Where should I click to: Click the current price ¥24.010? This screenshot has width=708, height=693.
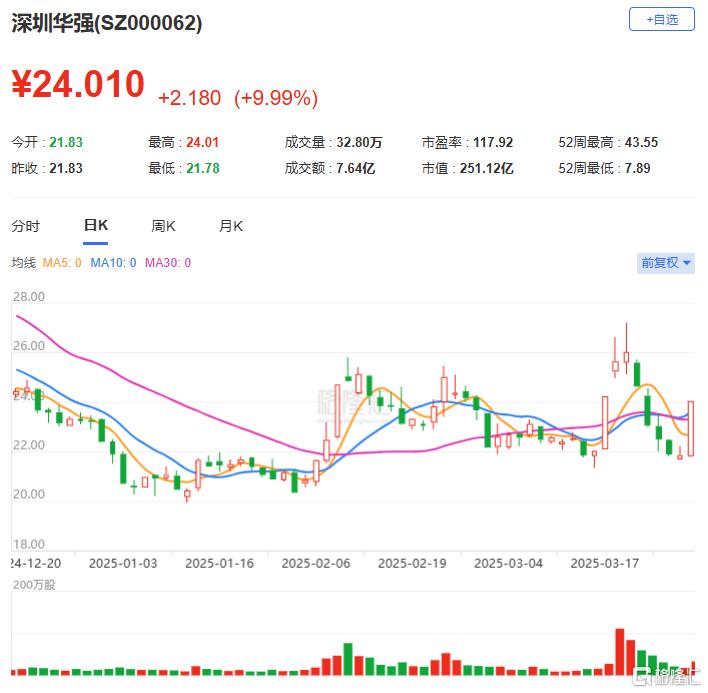[x=78, y=84]
